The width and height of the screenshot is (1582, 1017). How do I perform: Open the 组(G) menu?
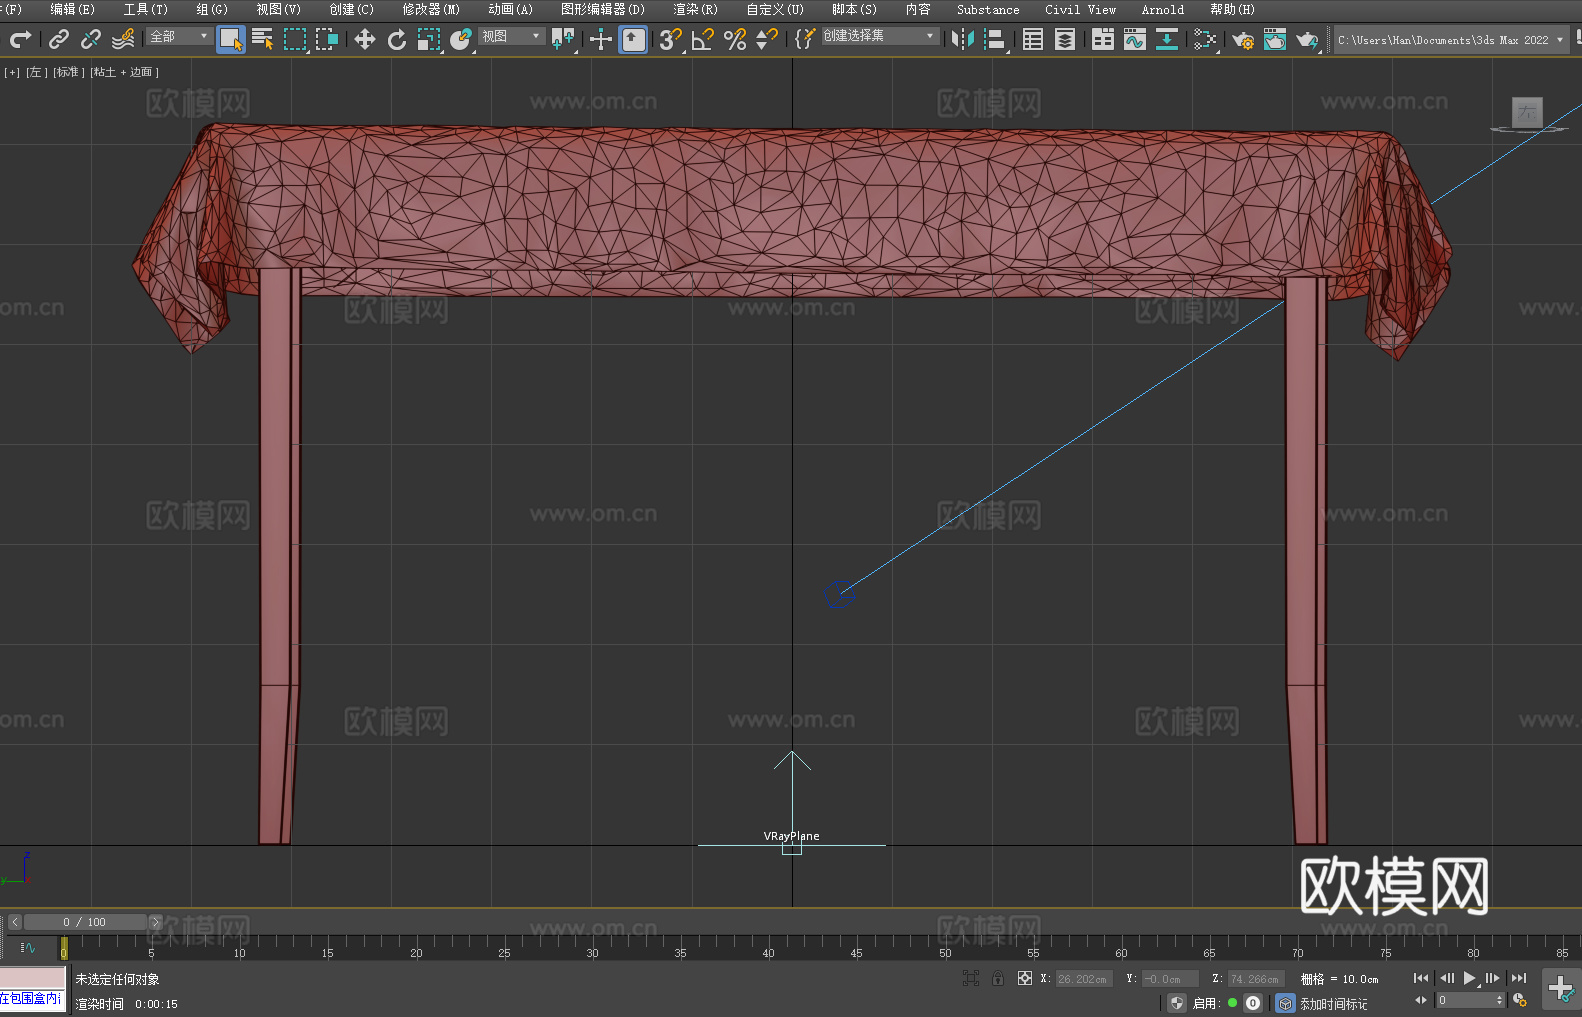pyautogui.click(x=212, y=9)
